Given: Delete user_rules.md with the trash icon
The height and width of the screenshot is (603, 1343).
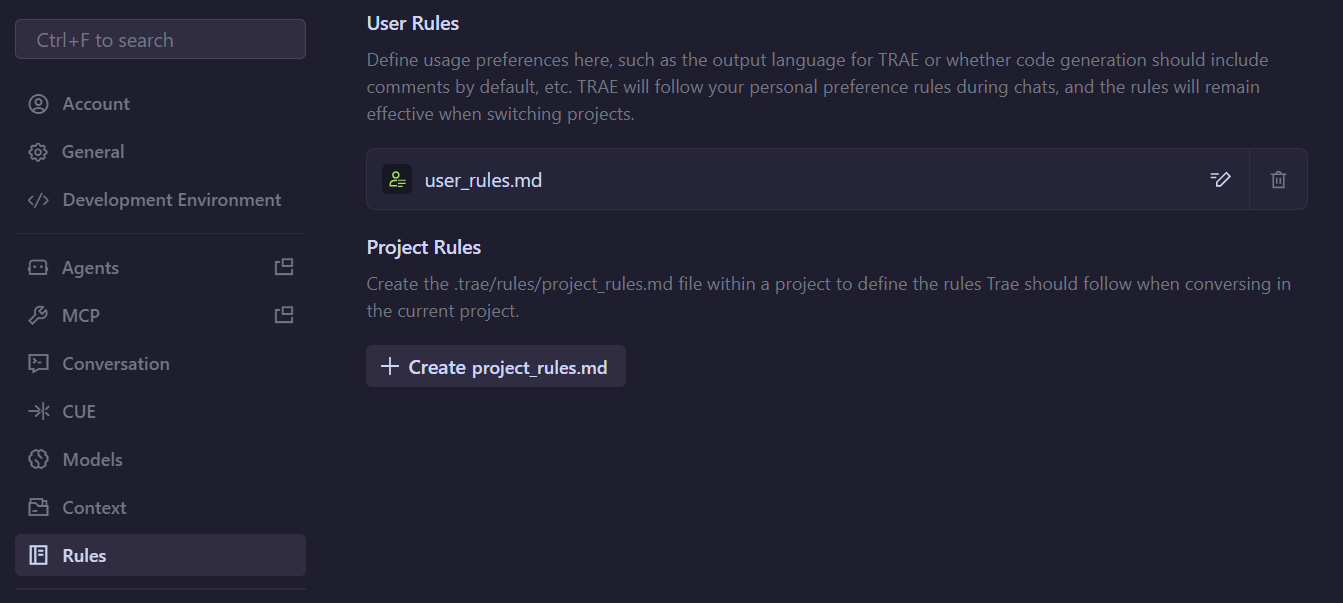Looking at the screenshot, I should [x=1278, y=179].
